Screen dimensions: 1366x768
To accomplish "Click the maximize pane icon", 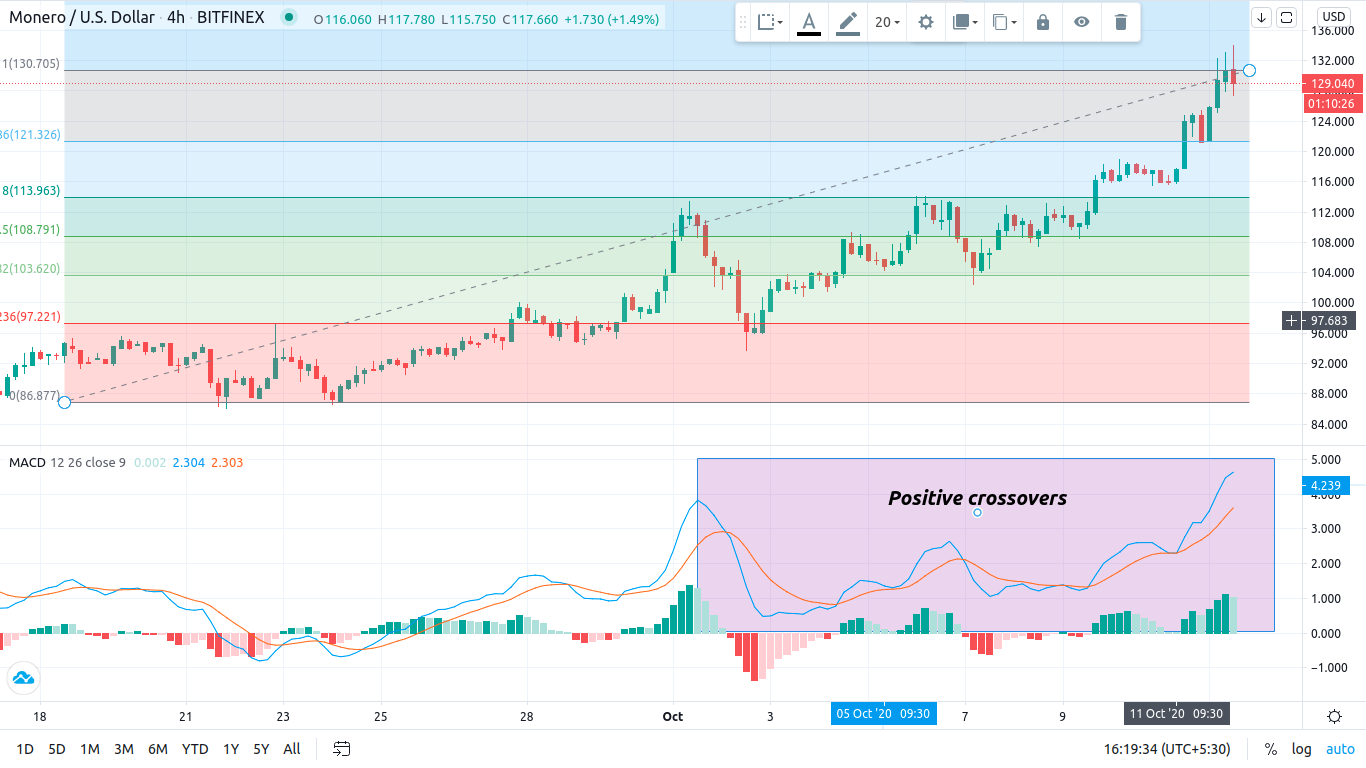I will 1286,17.
